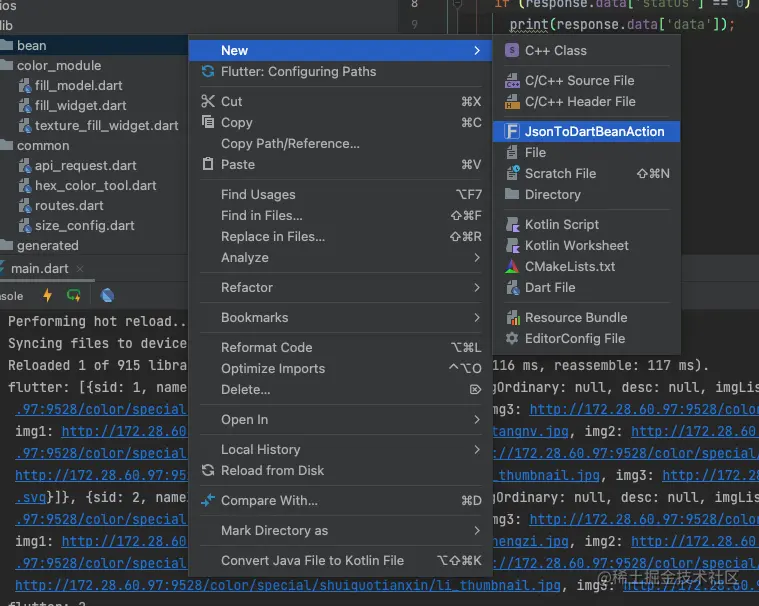
Task: Select JsonToDartBeanAction from the New submenu
Action: (594, 131)
